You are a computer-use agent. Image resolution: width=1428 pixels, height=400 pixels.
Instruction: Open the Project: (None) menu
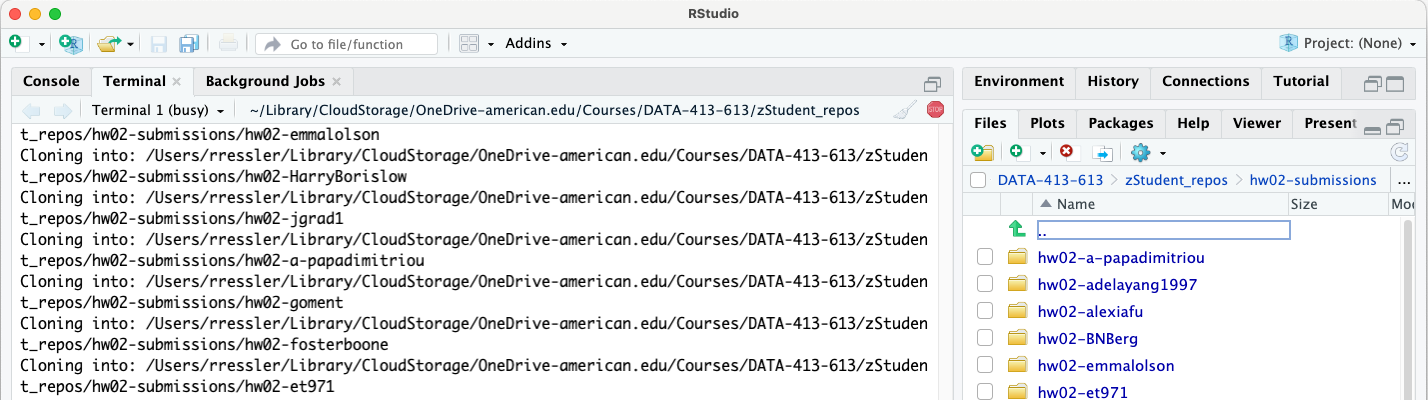click(x=1348, y=43)
